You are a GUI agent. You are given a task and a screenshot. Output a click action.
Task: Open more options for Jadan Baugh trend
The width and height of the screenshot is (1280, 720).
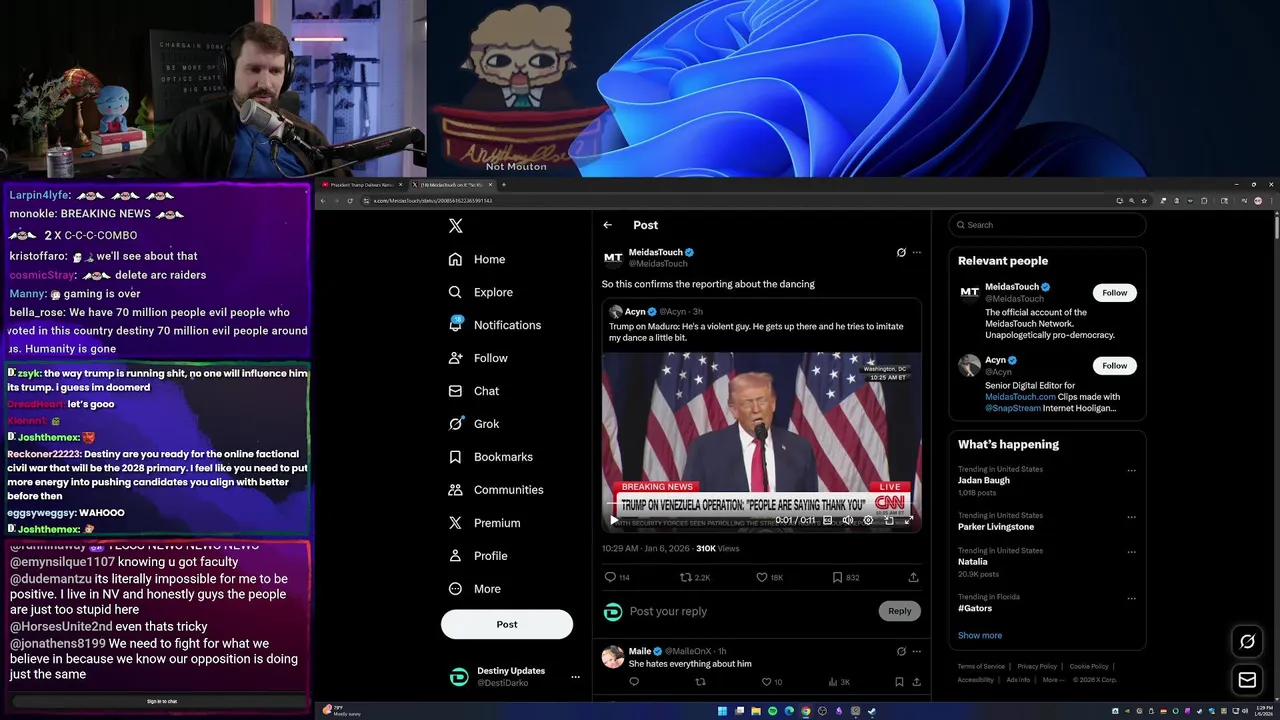point(1131,471)
